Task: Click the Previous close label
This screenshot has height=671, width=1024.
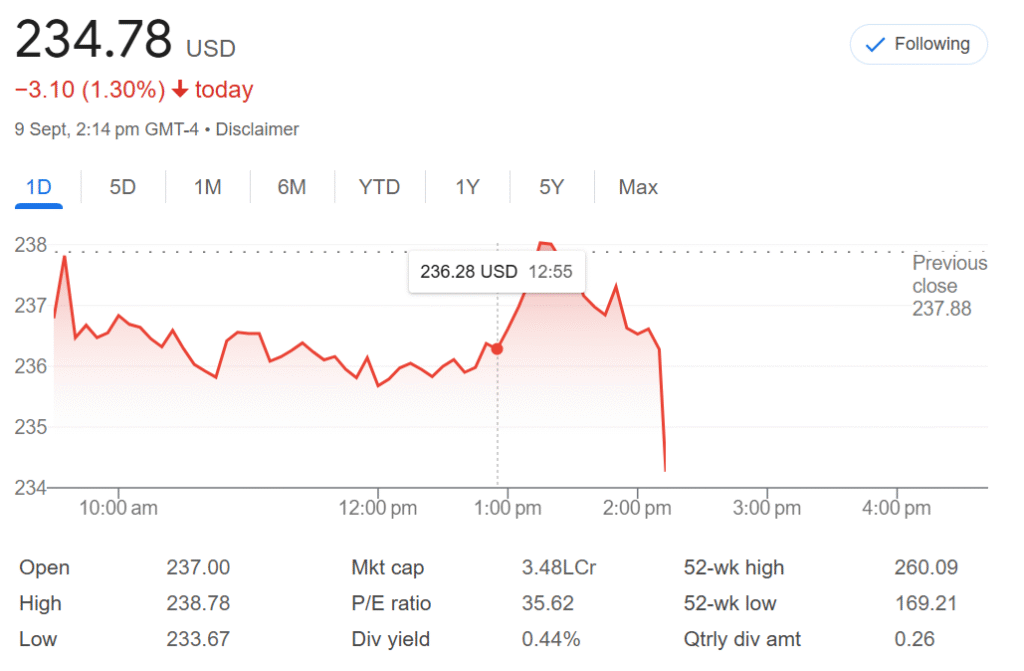Action: (948, 274)
